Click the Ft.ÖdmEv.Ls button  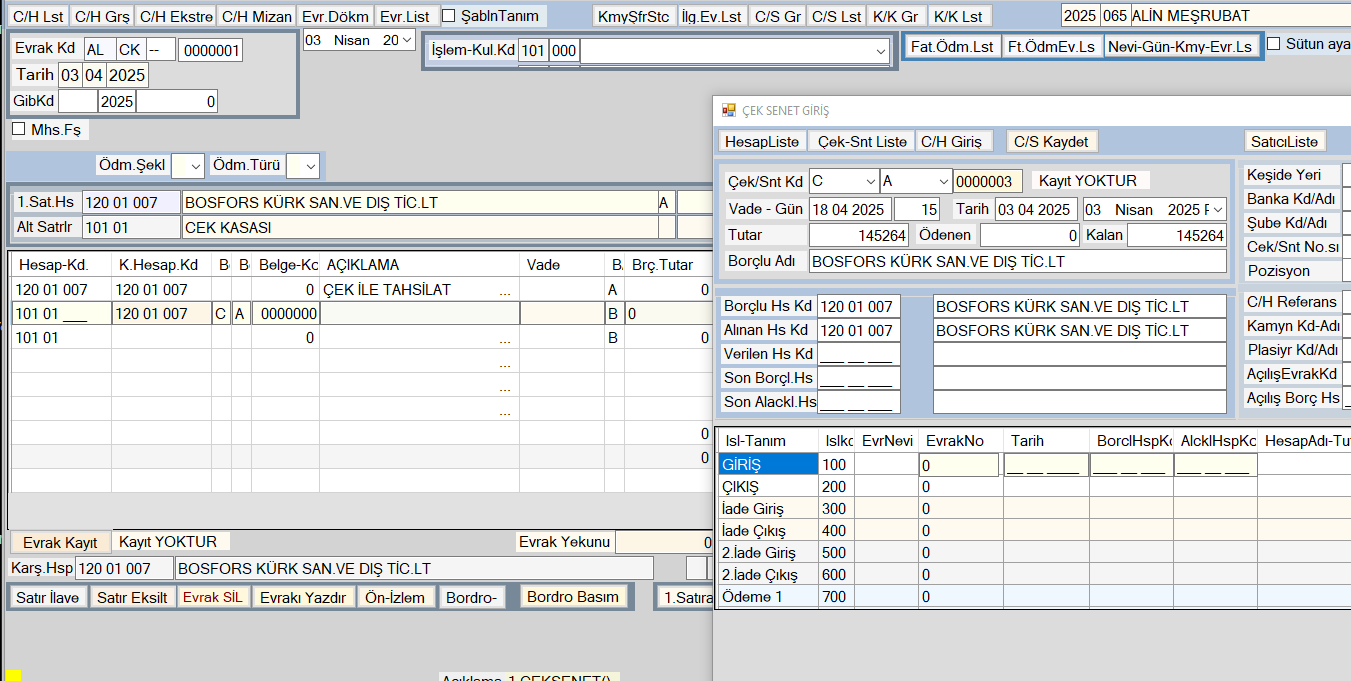(x=1052, y=46)
